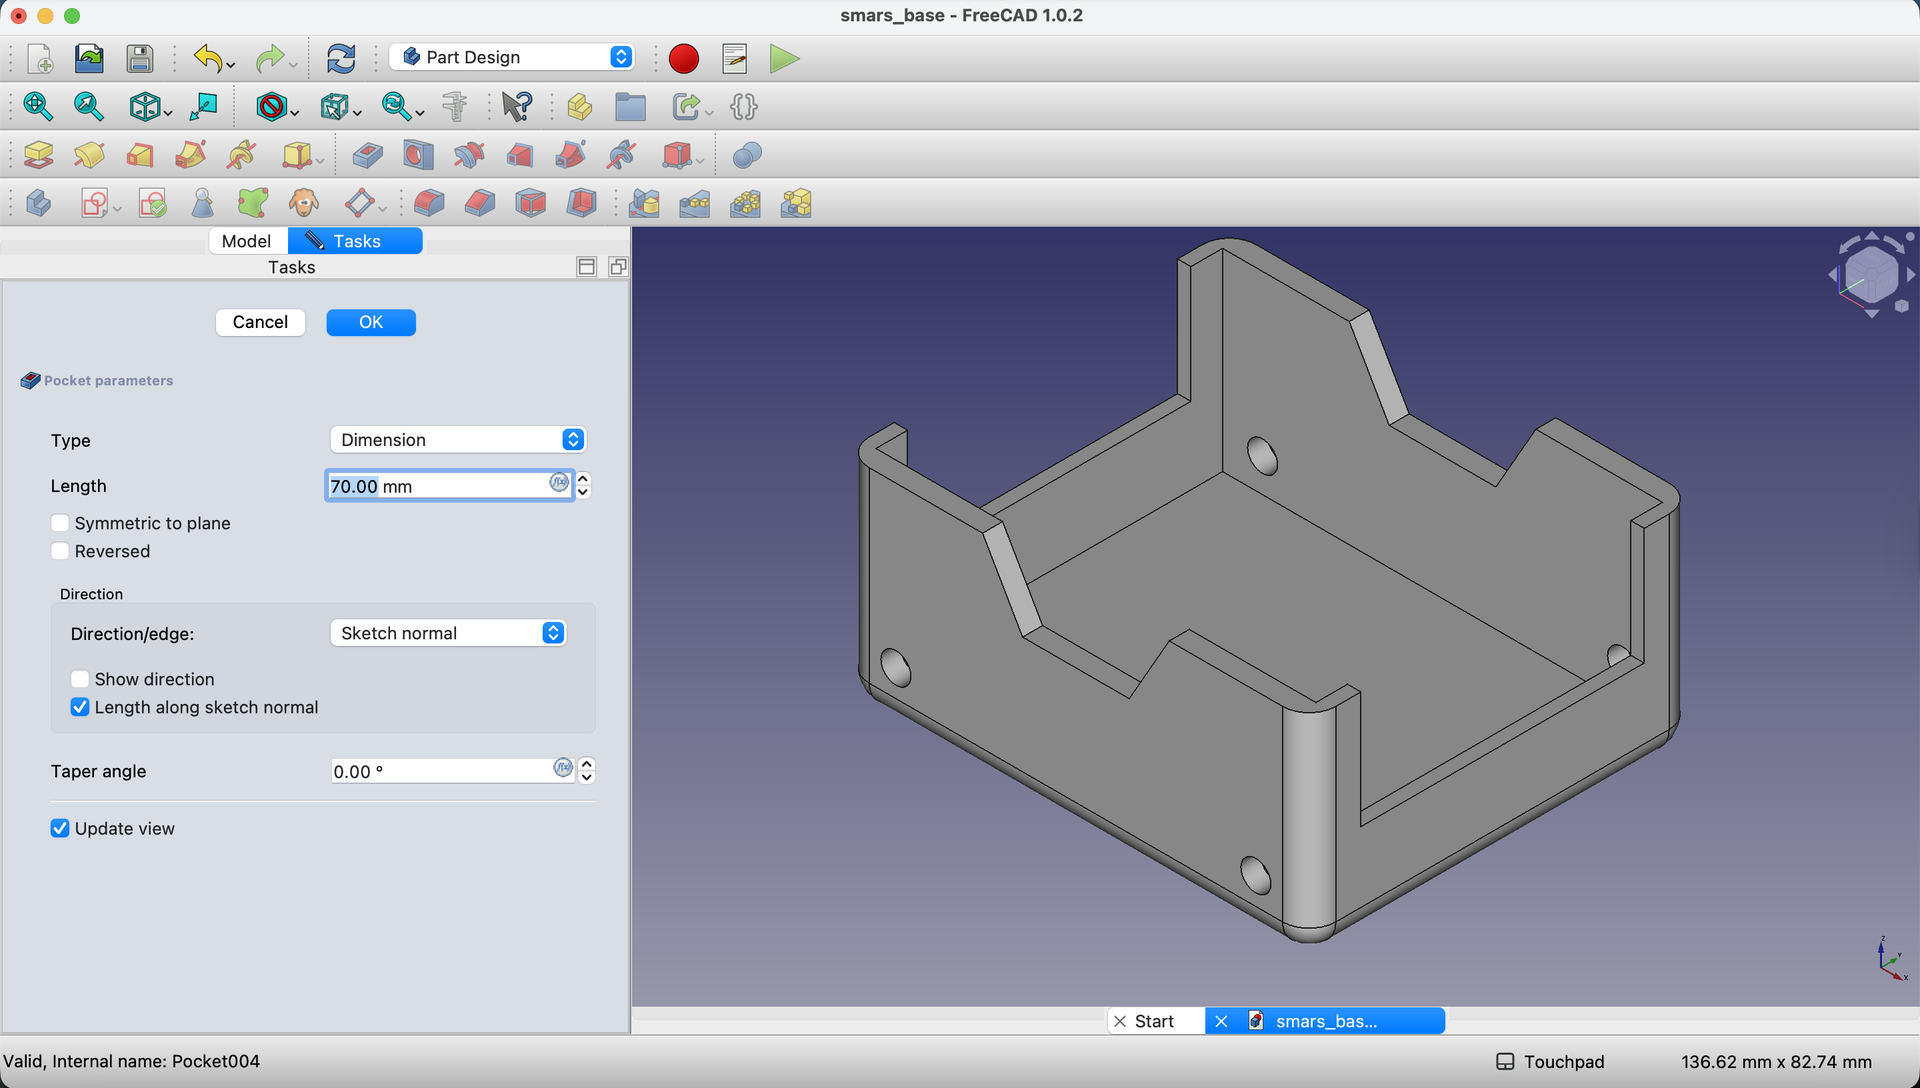This screenshot has width=1920, height=1088.
Task: Run macro green play icon
Action: tap(785, 58)
